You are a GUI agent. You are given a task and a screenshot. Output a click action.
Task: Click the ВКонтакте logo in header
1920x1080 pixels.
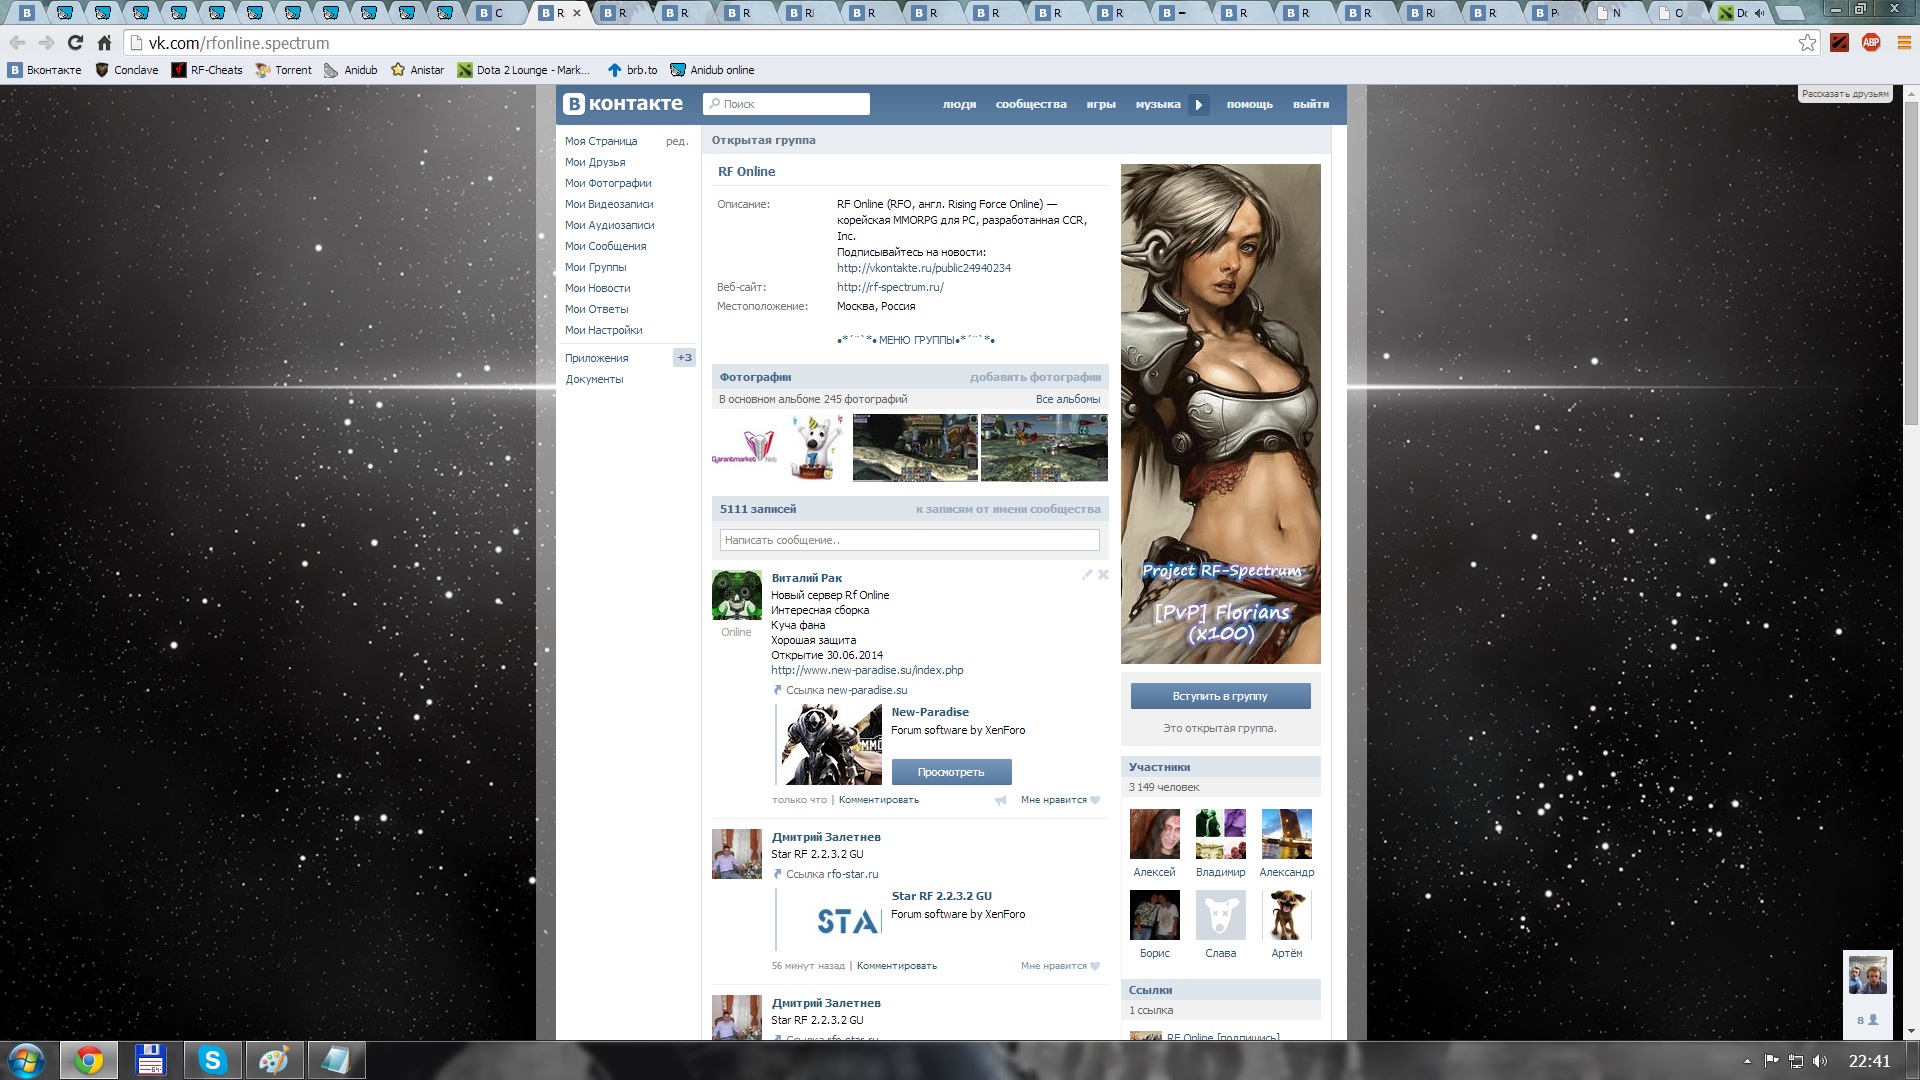(623, 104)
